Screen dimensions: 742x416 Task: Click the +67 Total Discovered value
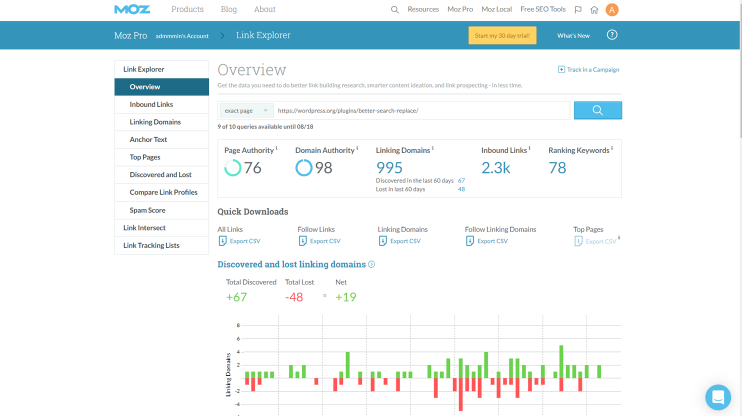pos(236,297)
